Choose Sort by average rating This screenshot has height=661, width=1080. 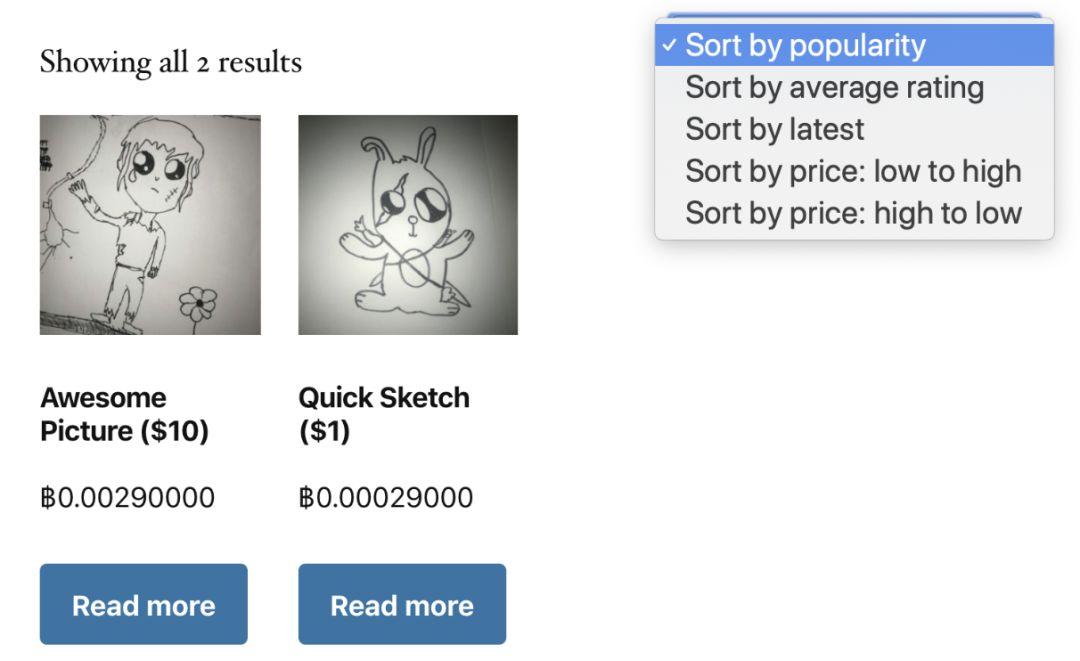coord(854,87)
